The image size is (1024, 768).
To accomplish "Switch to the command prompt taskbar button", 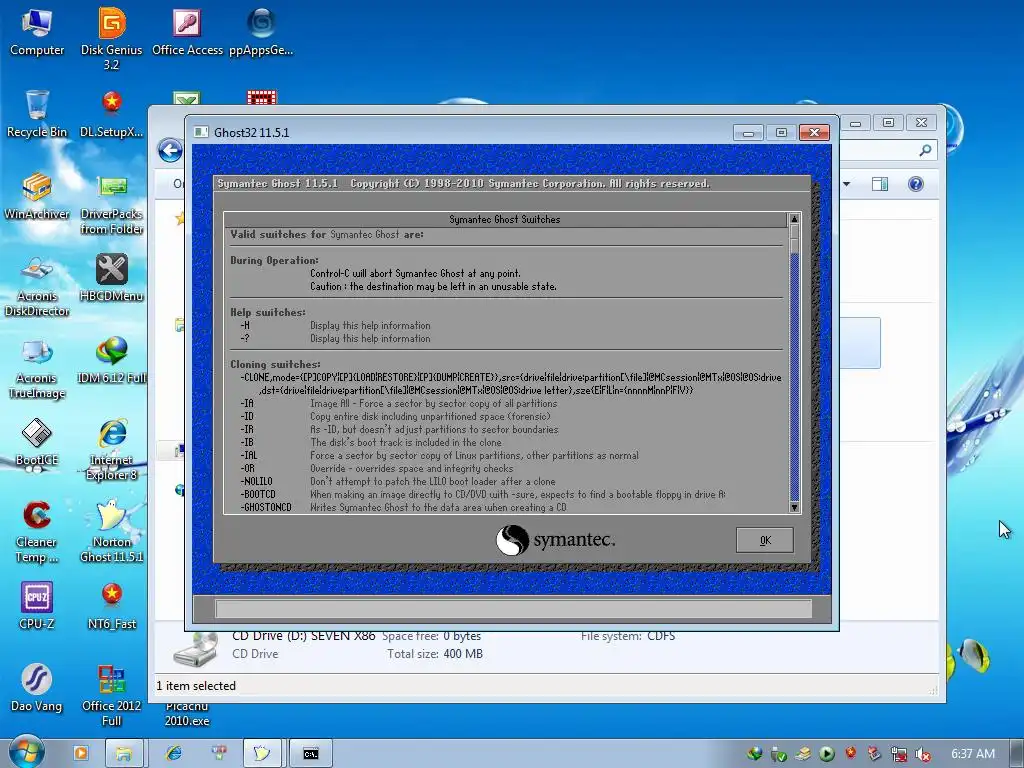I will pyautogui.click(x=311, y=753).
